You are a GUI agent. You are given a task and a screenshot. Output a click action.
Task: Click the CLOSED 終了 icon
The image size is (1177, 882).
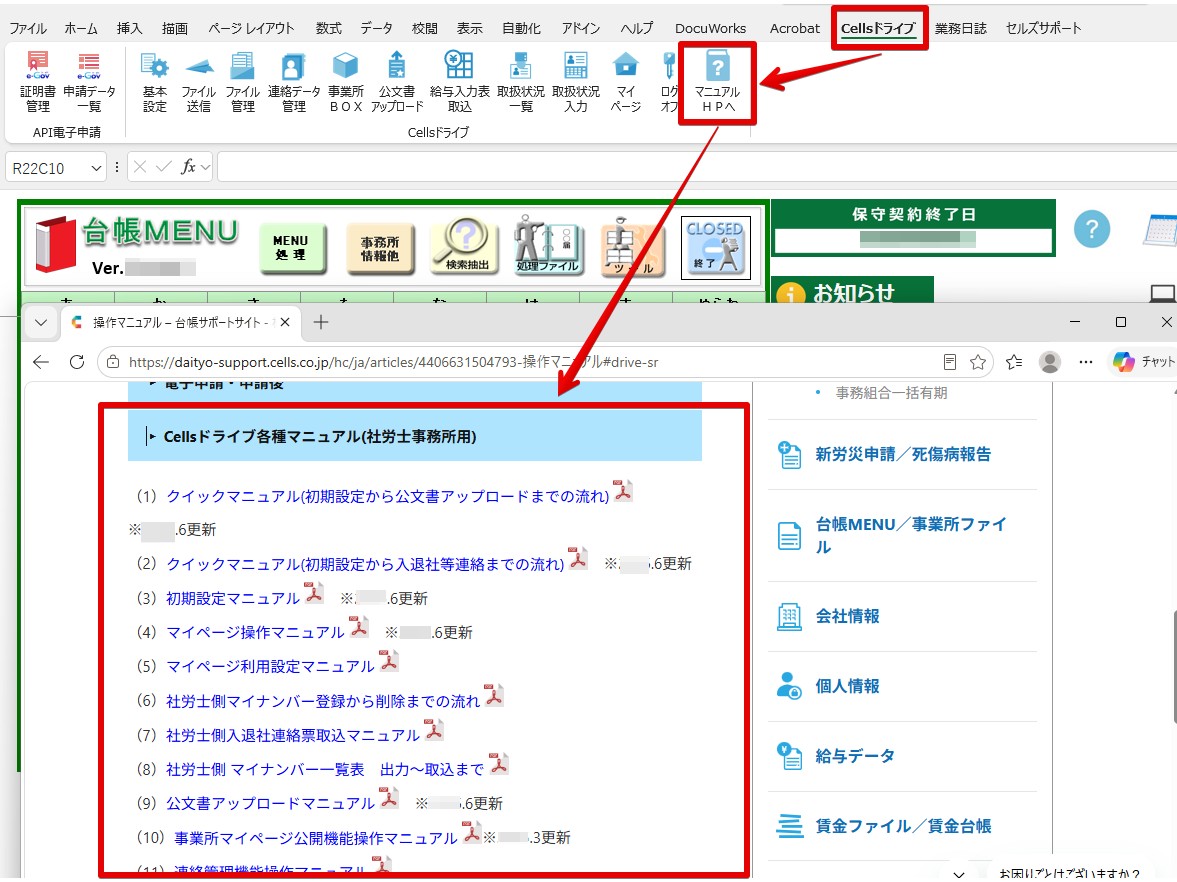point(715,247)
